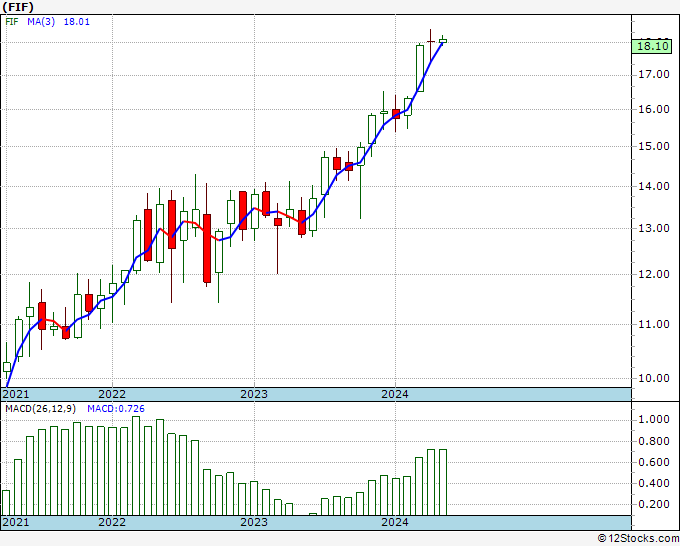
Task: Click 2024 on the price chart timeline
Action: point(395,394)
